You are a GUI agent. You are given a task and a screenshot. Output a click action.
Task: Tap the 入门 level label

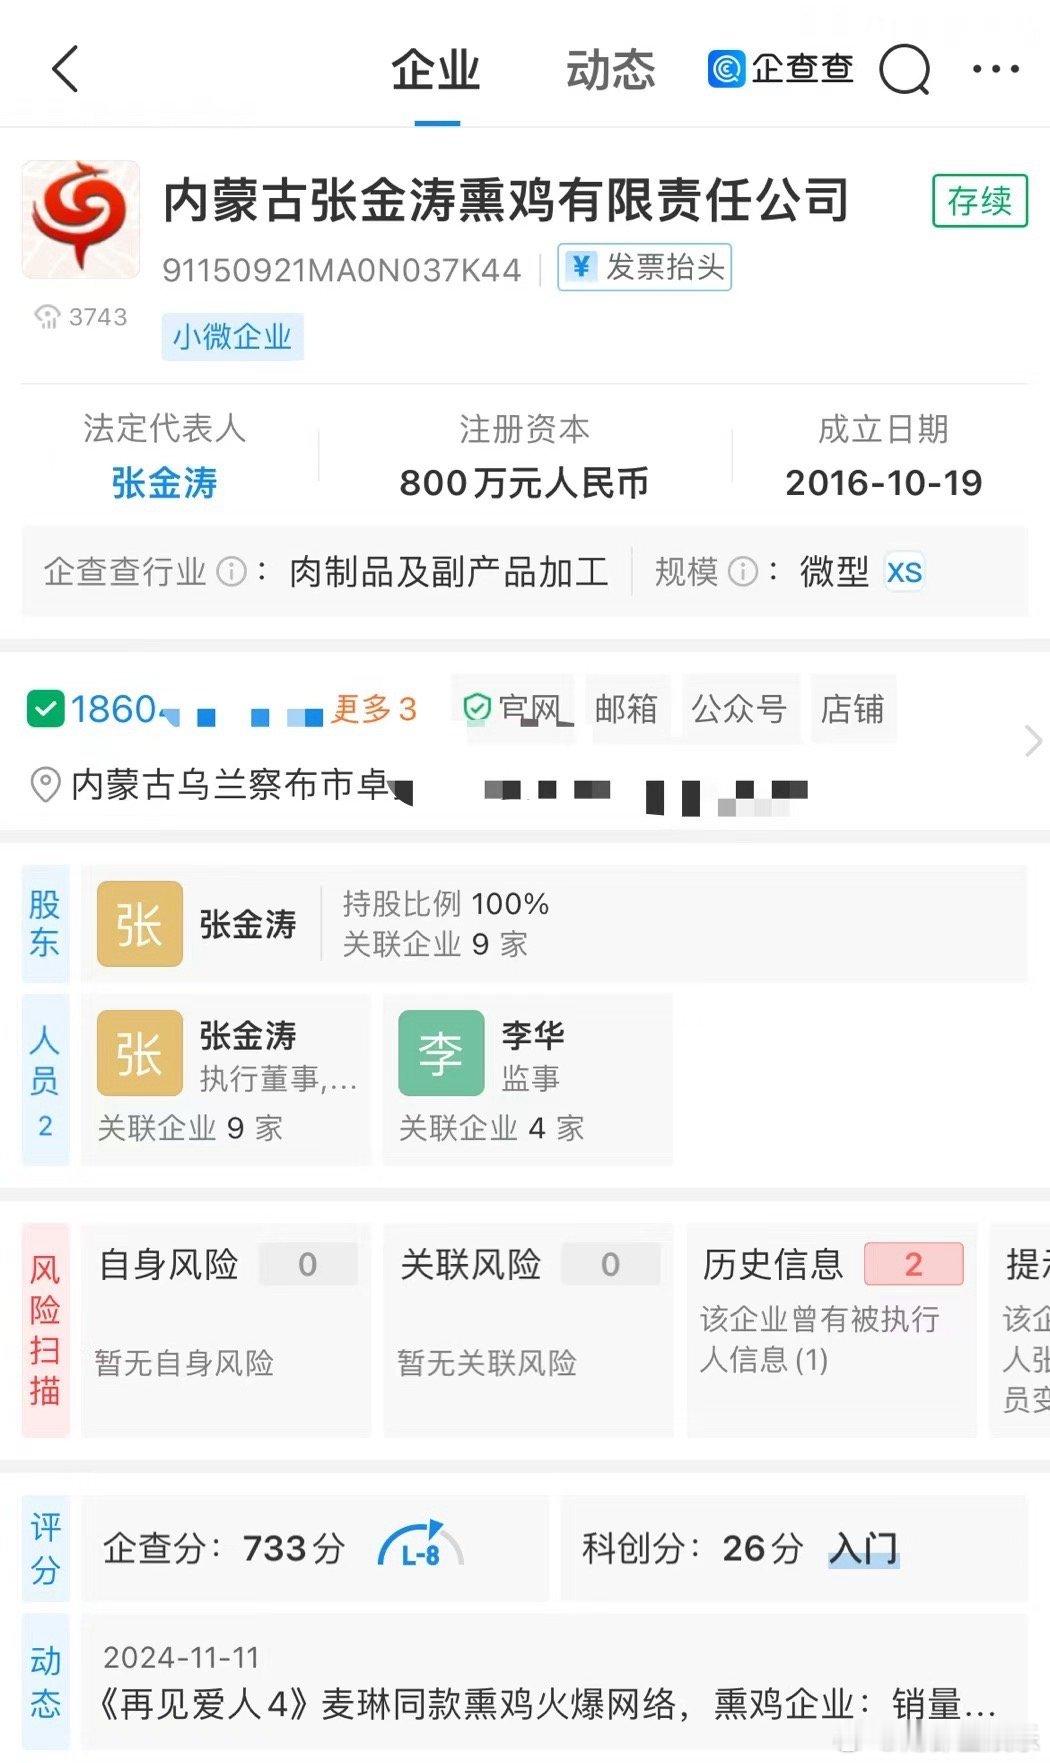click(864, 1549)
